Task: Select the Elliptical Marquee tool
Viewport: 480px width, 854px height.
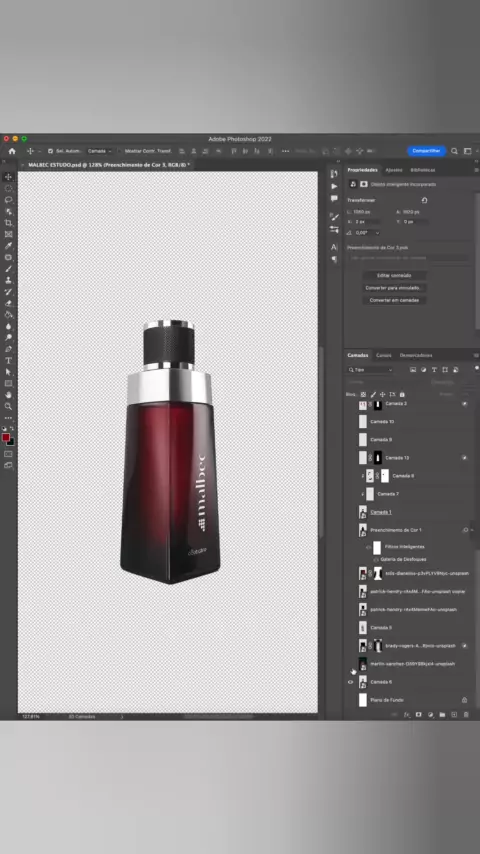Action: (8, 188)
